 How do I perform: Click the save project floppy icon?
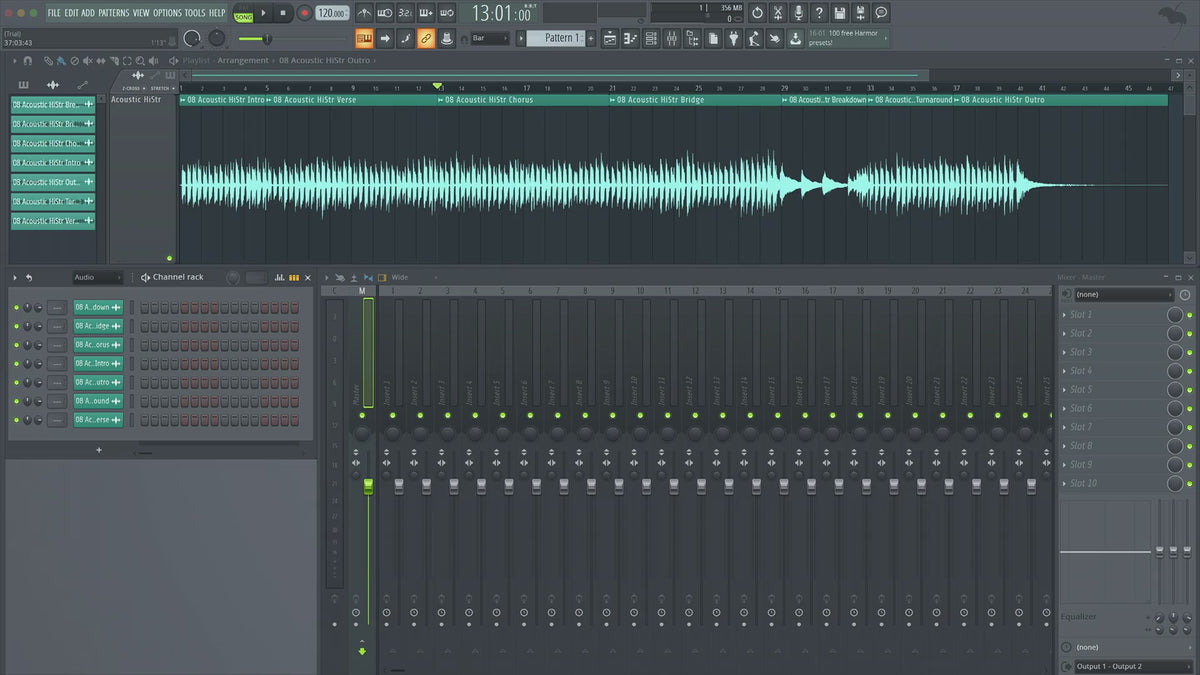[840, 13]
